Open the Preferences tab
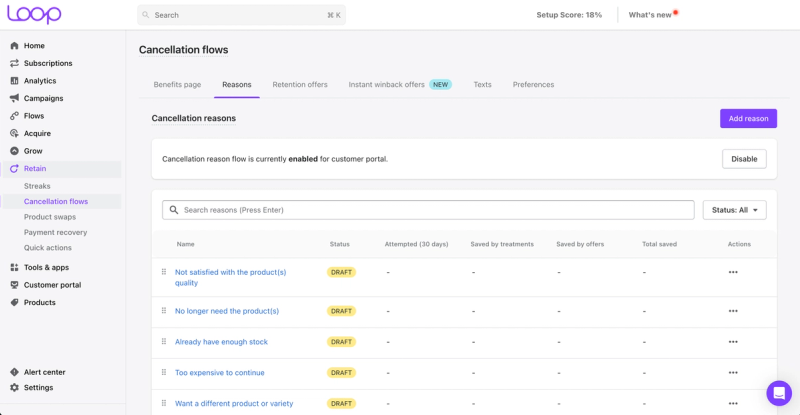 tap(533, 85)
